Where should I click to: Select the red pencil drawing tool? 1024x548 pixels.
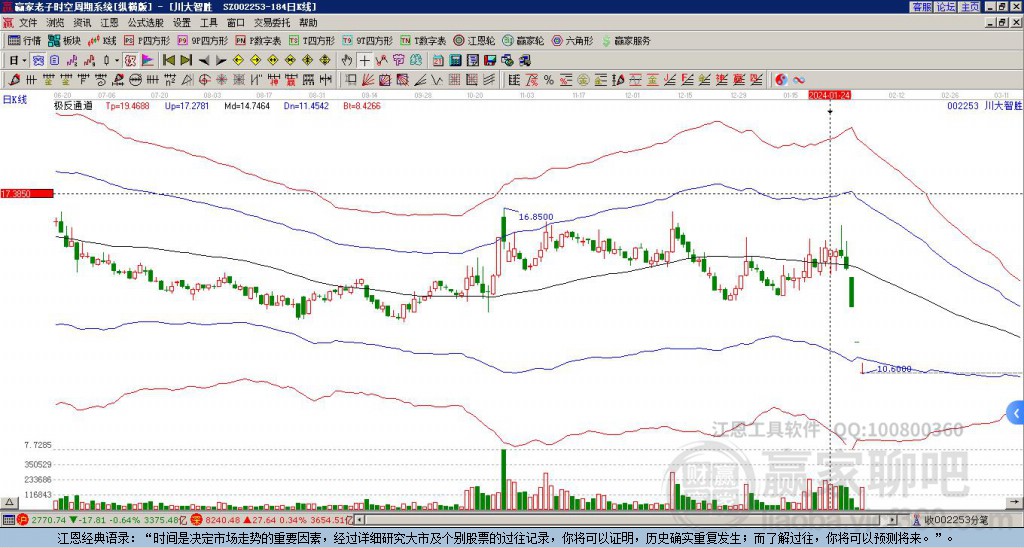tap(14, 80)
